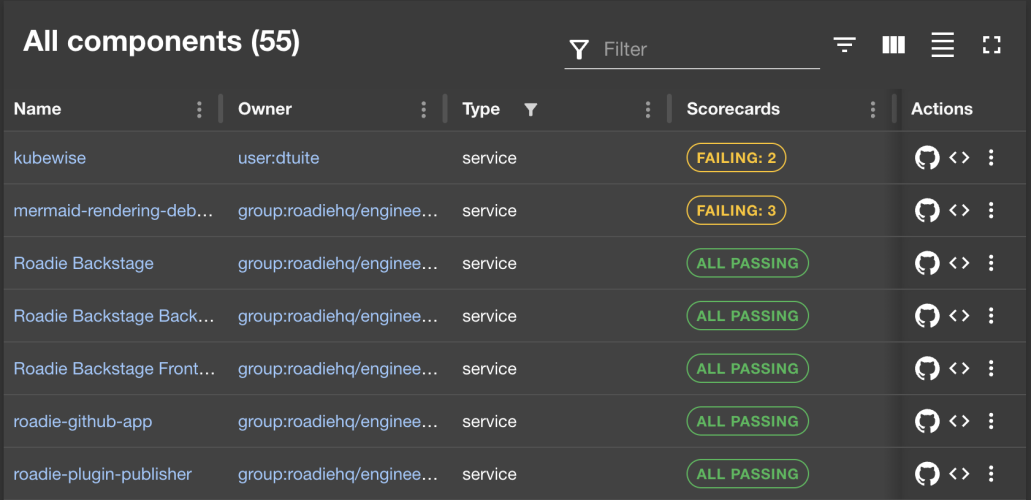The height and width of the screenshot is (500, 1031).
Task: Open the roadie-github-app component link
Action: (x=83, y=421)
